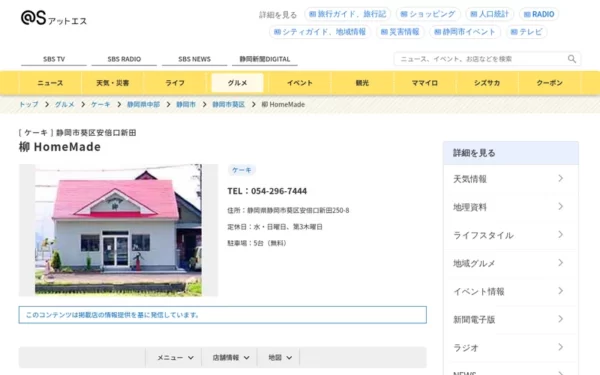Expand the 地図 dropdown
Image resolution: width=600 pixels, height=375 pixels.
(x=279, y=358)
